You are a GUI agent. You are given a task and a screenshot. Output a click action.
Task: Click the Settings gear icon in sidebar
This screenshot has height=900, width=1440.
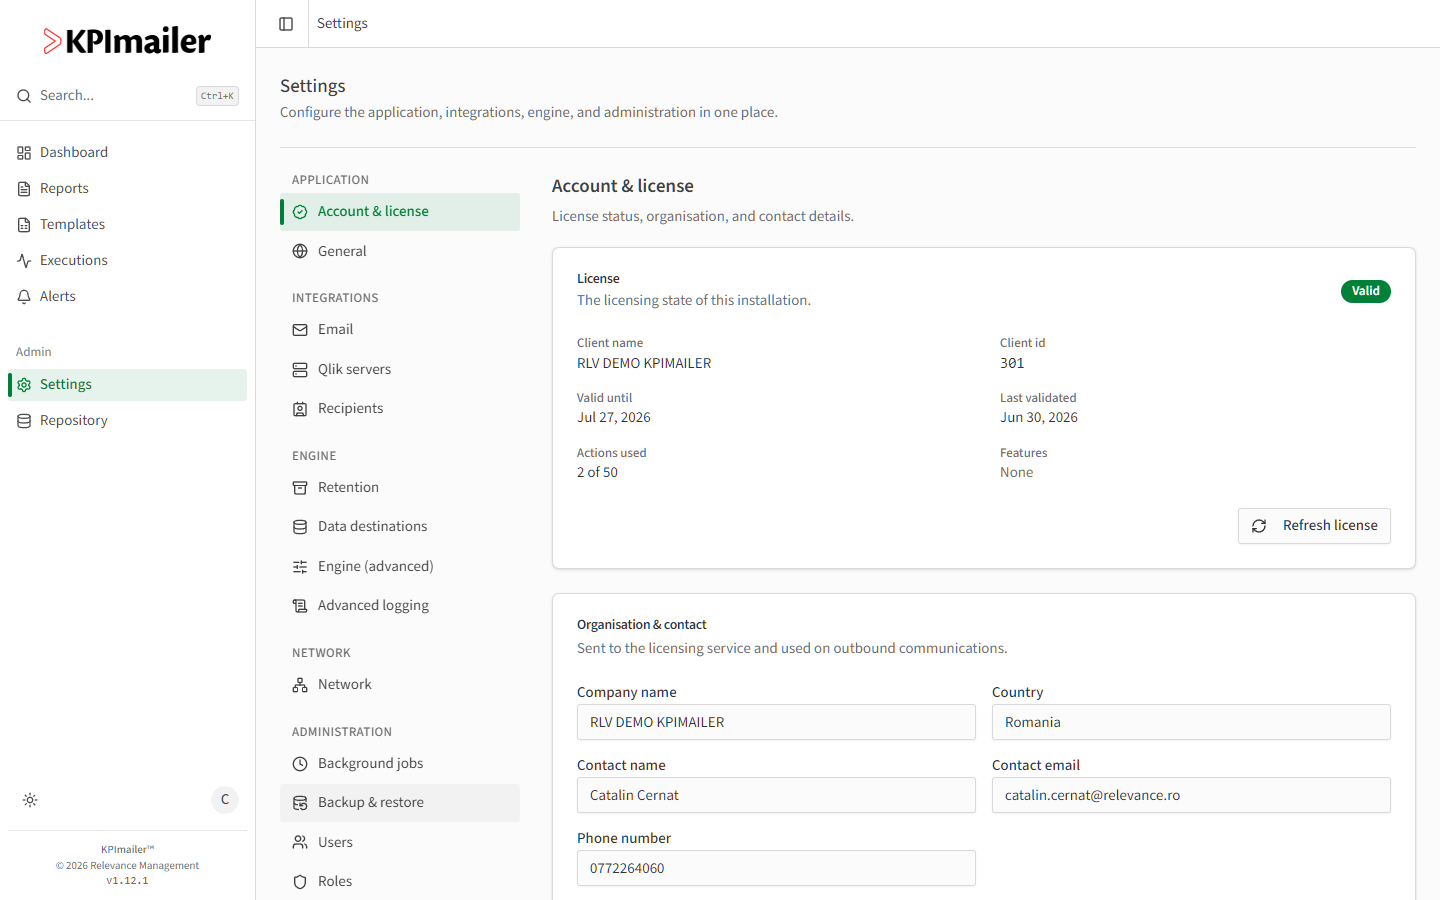(24, 385)
